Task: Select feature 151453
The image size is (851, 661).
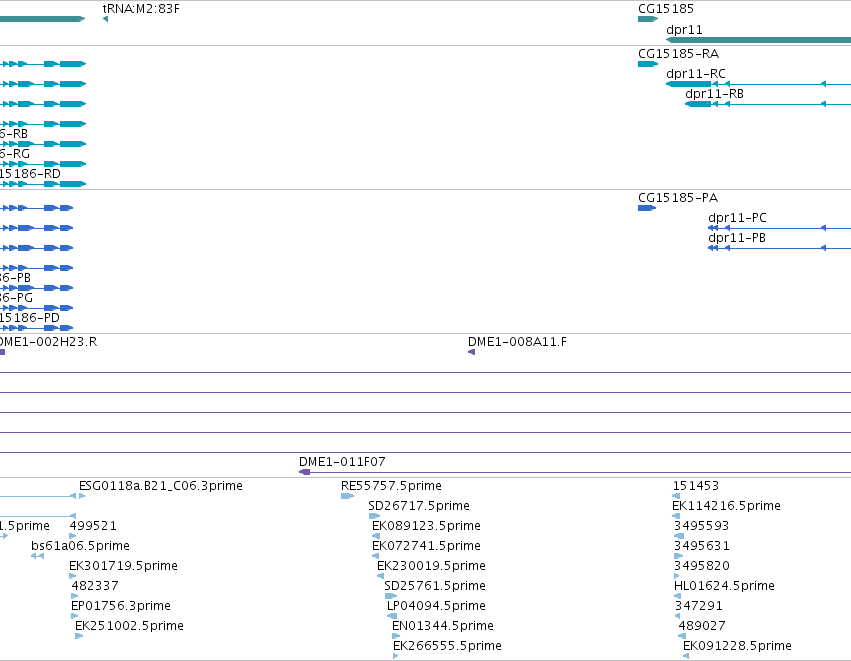Action: pyautogui.click(x=696, y=486)
